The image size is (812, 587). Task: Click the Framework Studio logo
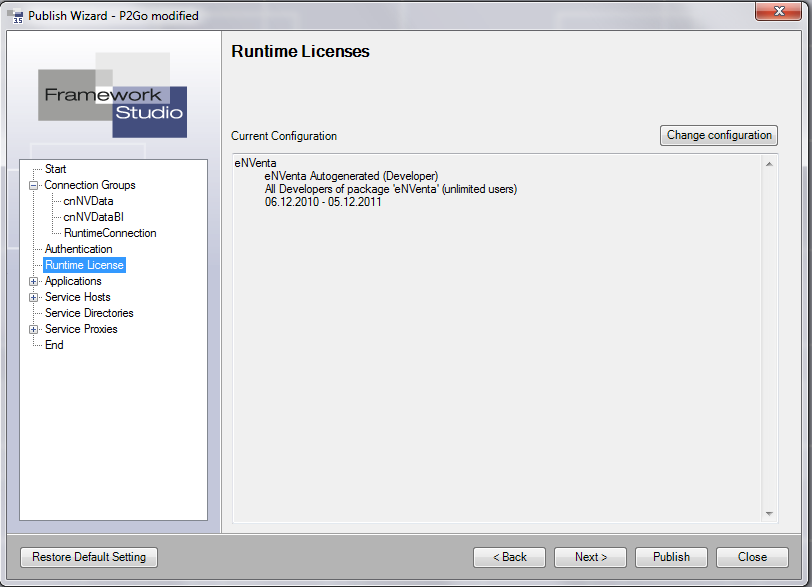113,95
